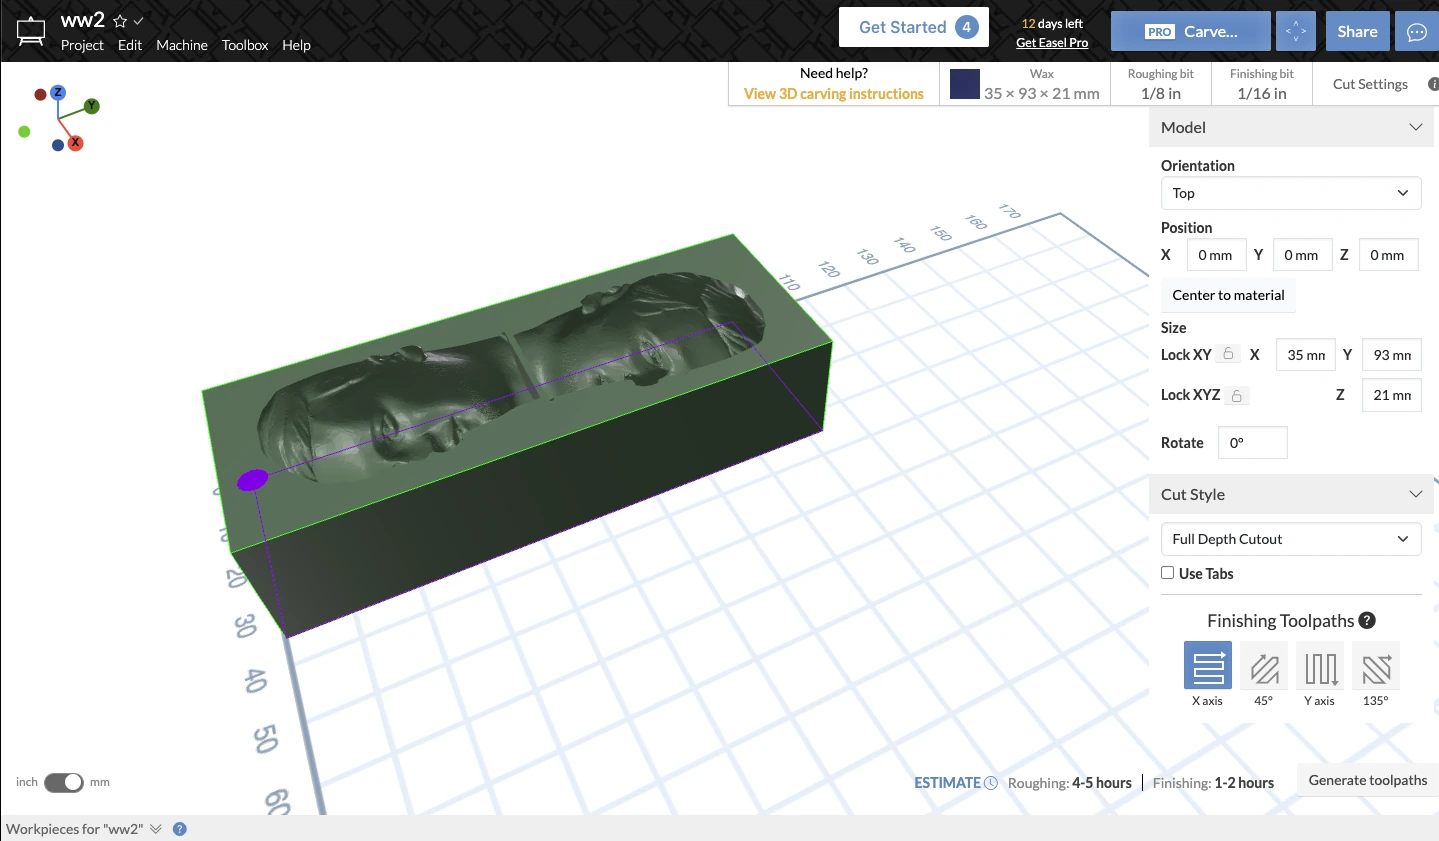Open the Help menu

296,45
